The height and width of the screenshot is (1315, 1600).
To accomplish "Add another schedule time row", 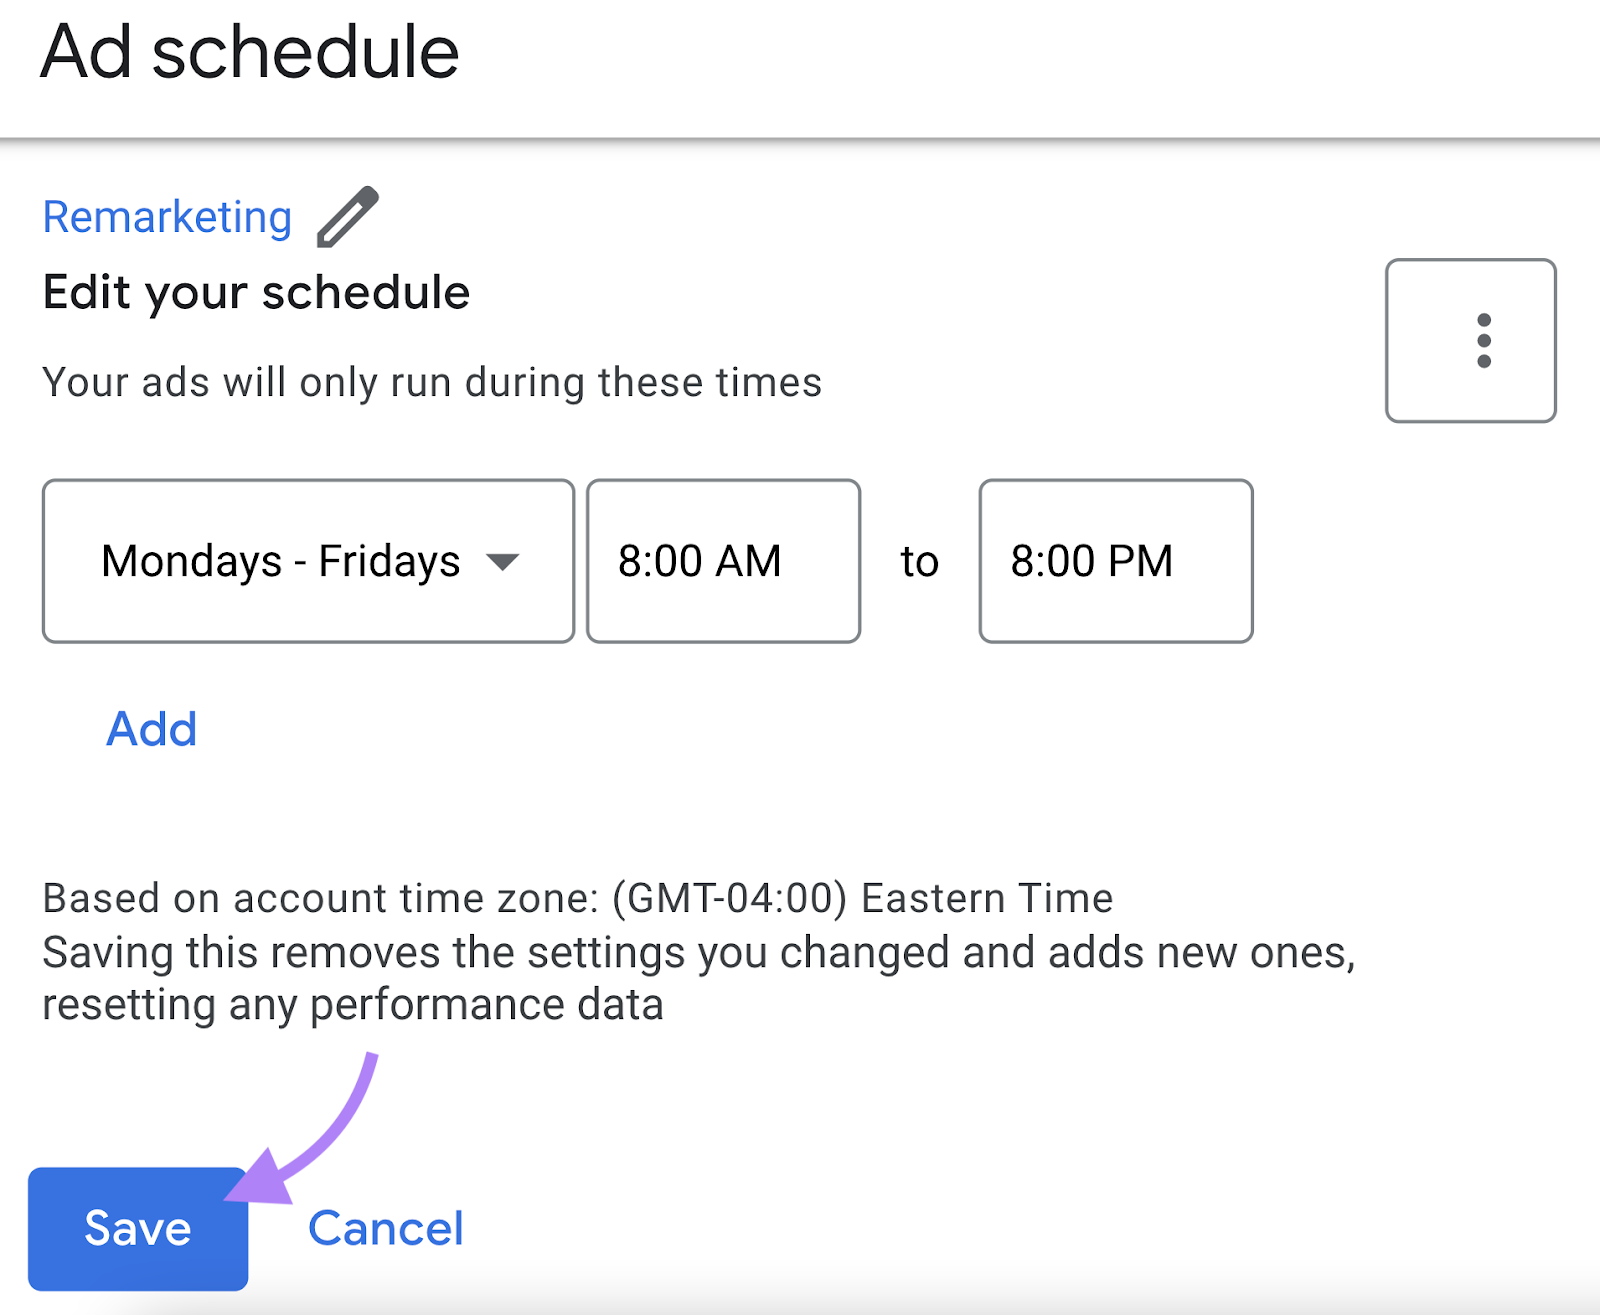I will 151,729.
